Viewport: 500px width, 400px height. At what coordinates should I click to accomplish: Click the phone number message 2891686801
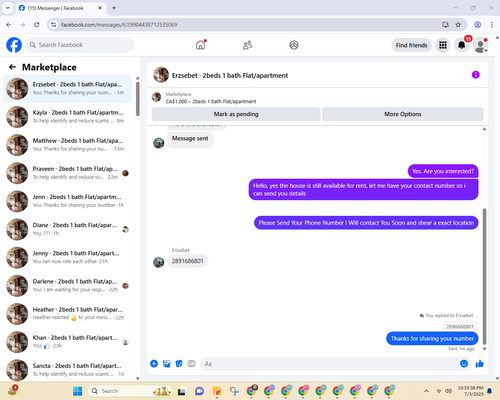click(188, 261)
